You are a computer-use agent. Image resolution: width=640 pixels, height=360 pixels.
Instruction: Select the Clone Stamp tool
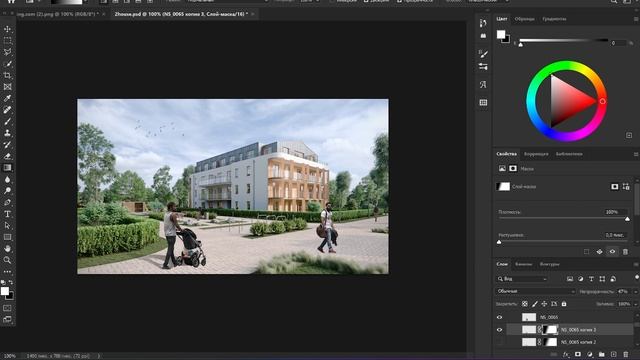tap(7, 133)
